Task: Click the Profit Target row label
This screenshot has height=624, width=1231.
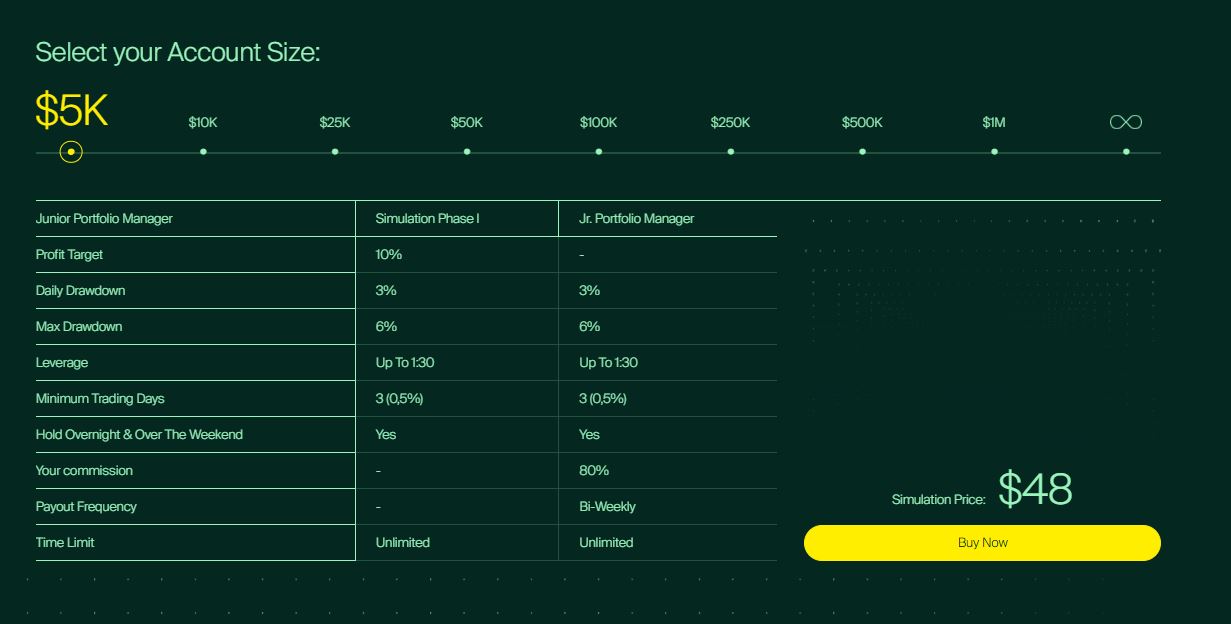Action: tap(70, 255)
